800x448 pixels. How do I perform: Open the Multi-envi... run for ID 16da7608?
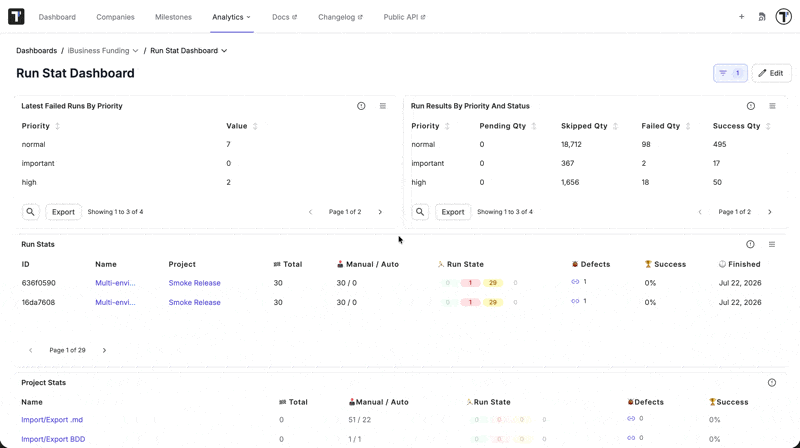pos(115,303)
